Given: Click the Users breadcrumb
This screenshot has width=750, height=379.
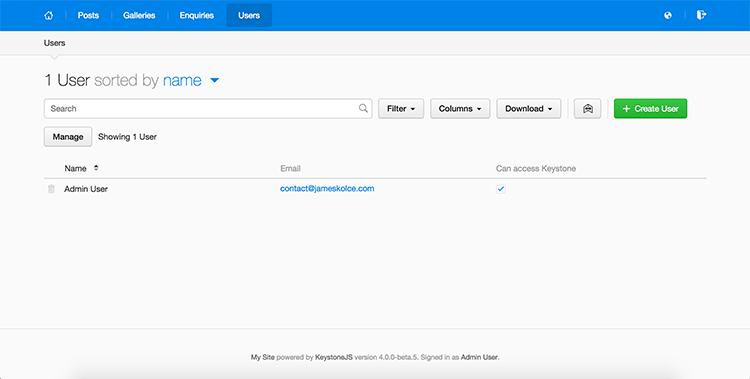Looking at the screenshot, I should [x=55, y=43].
